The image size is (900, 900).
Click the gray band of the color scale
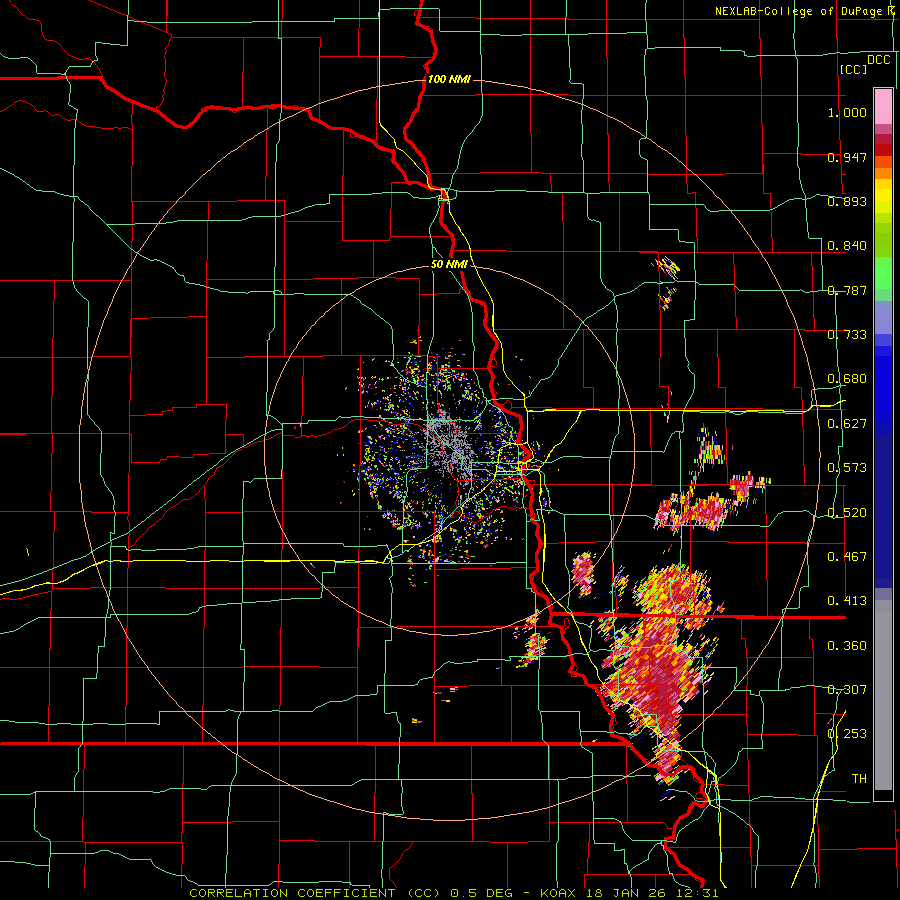[883, 695]
